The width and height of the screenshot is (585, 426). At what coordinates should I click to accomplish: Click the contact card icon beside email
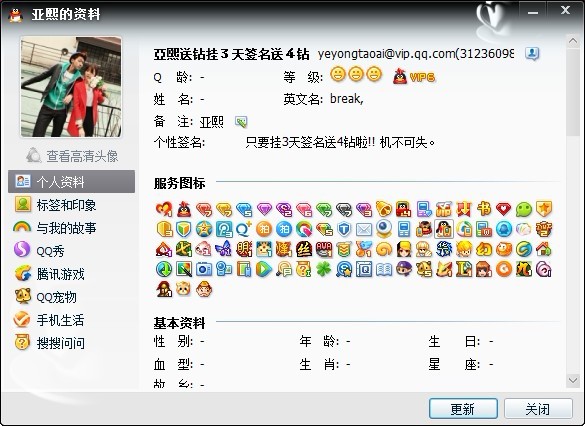click(532, 54)
